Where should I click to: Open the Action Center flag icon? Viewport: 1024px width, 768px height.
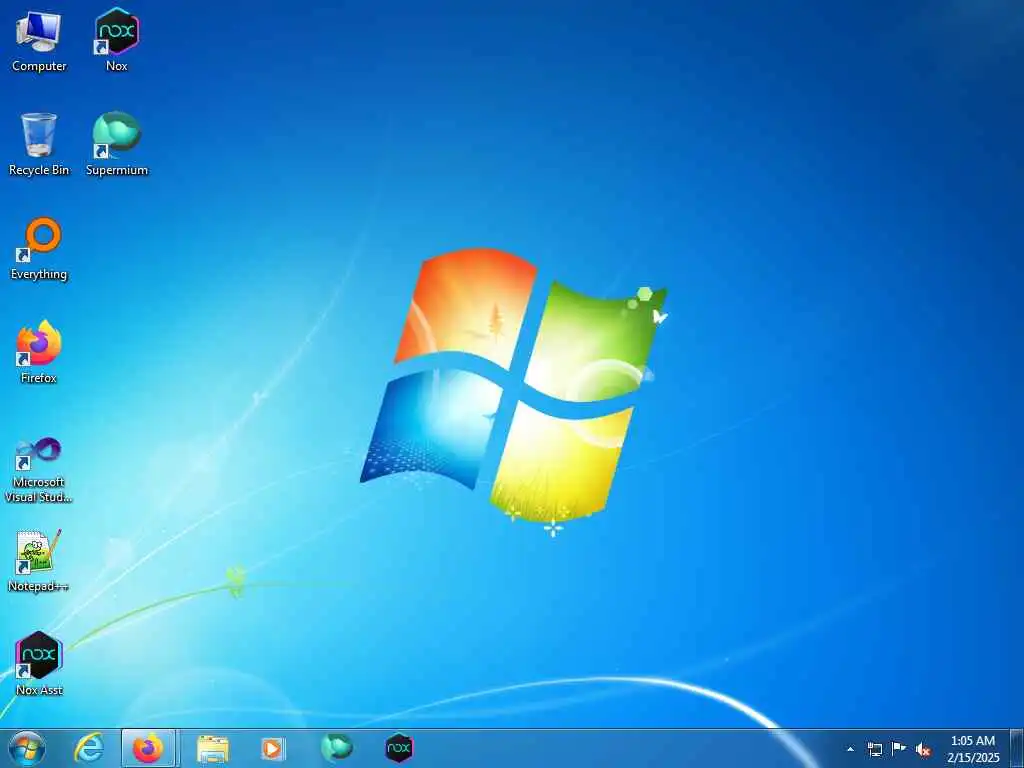click(899, 748)
